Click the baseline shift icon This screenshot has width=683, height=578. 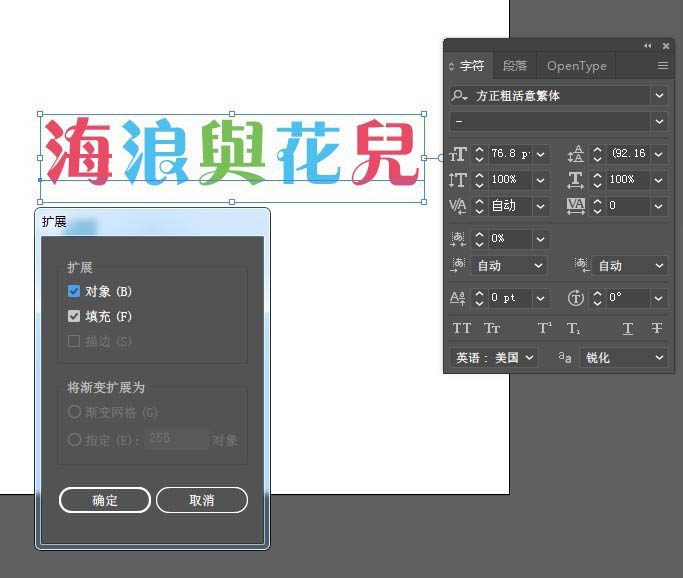[458, 298]
